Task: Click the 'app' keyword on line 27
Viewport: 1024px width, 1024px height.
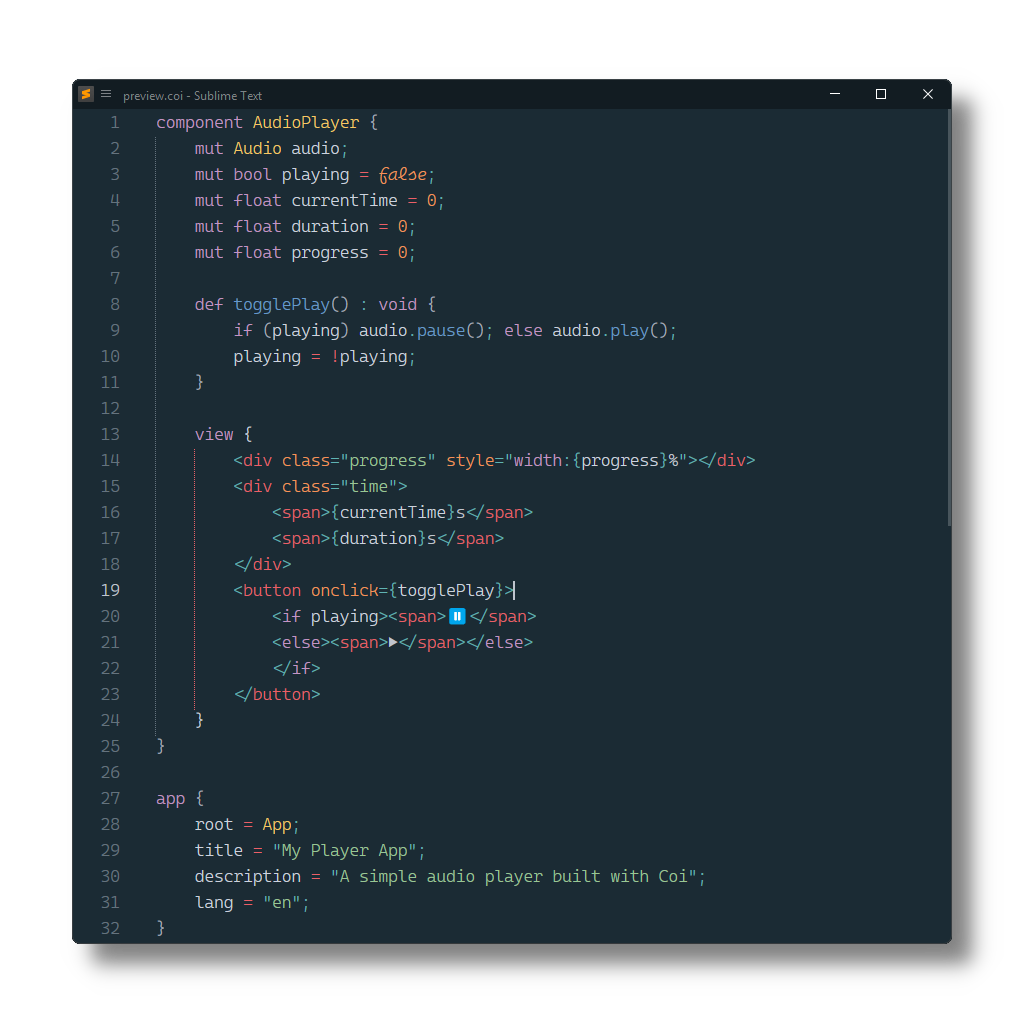Action: pos(170,799)
